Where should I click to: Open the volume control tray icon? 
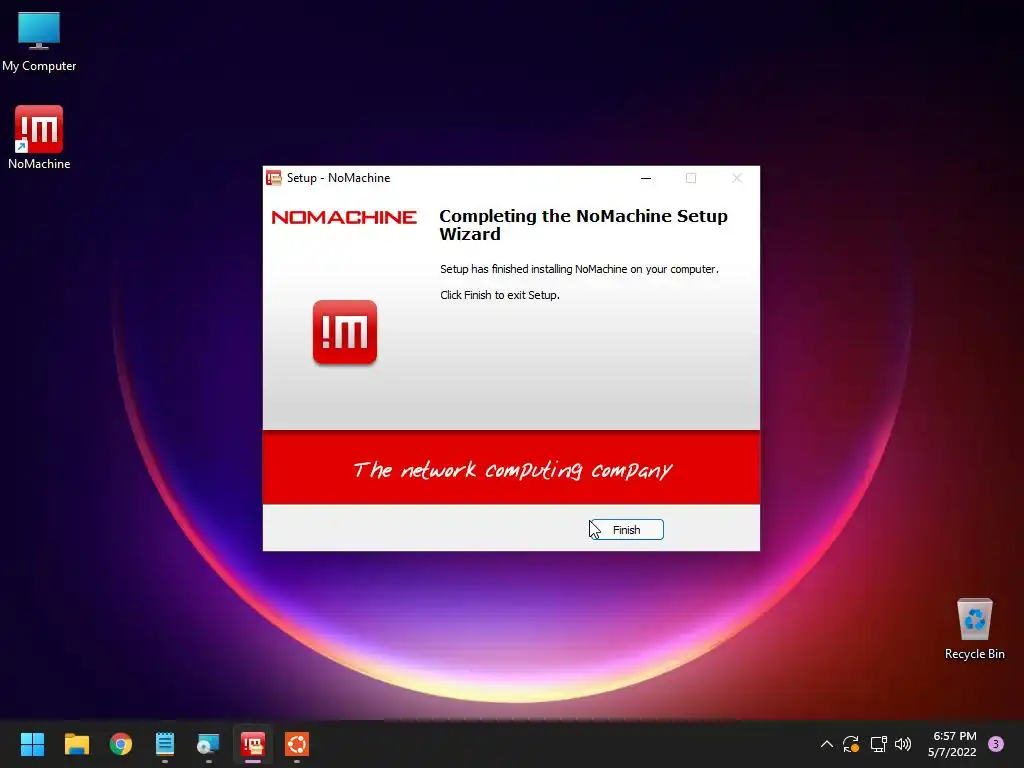click(903, 744)
